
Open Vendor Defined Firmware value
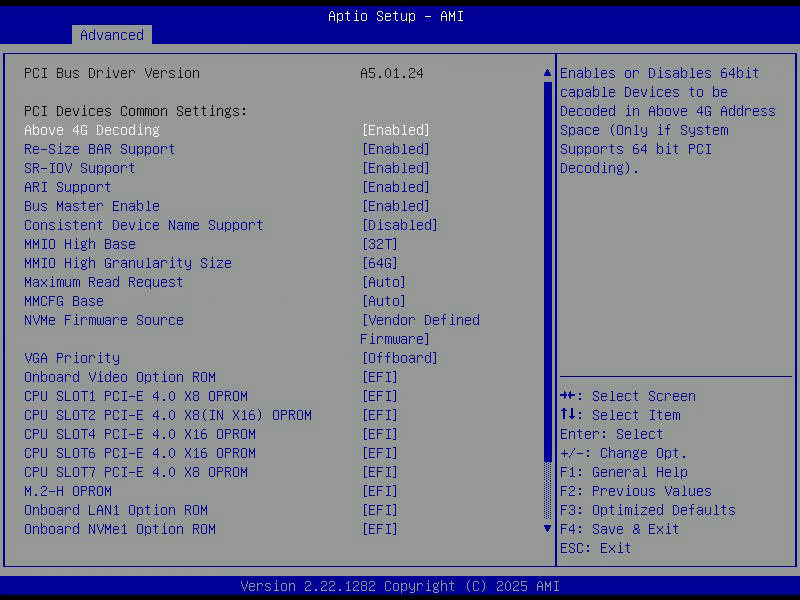tap(420, 330)
